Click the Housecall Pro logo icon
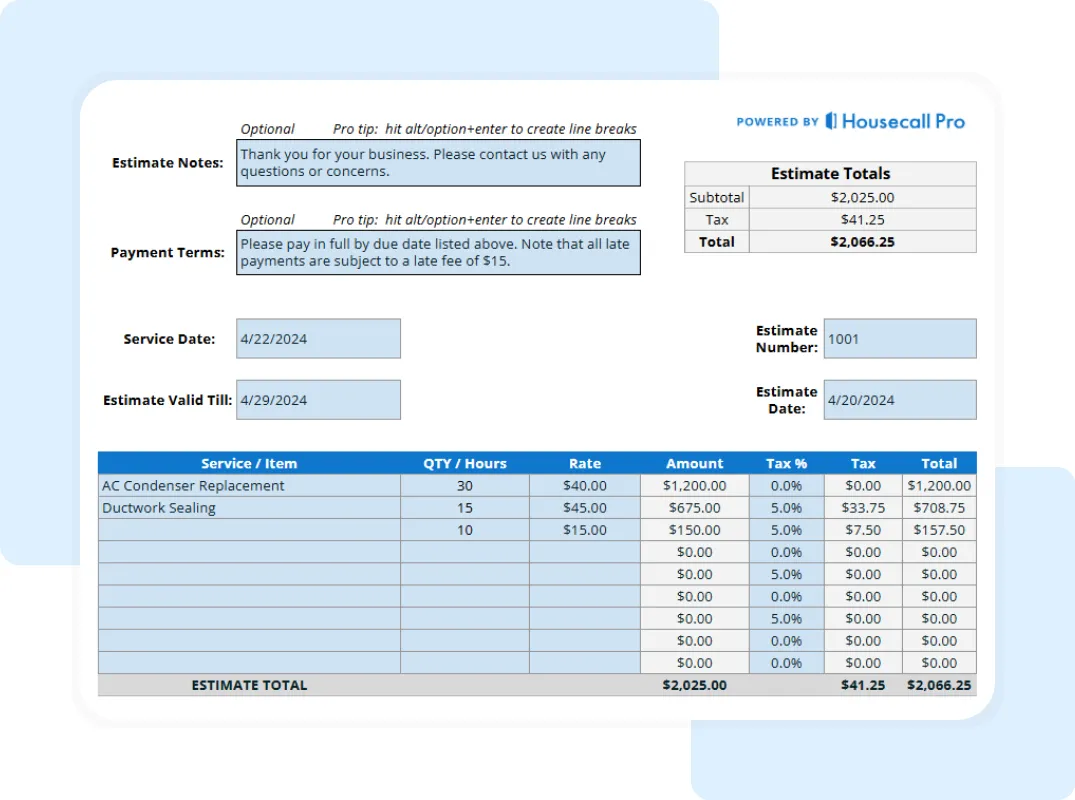1075x800 pixels. pos(828,121)
